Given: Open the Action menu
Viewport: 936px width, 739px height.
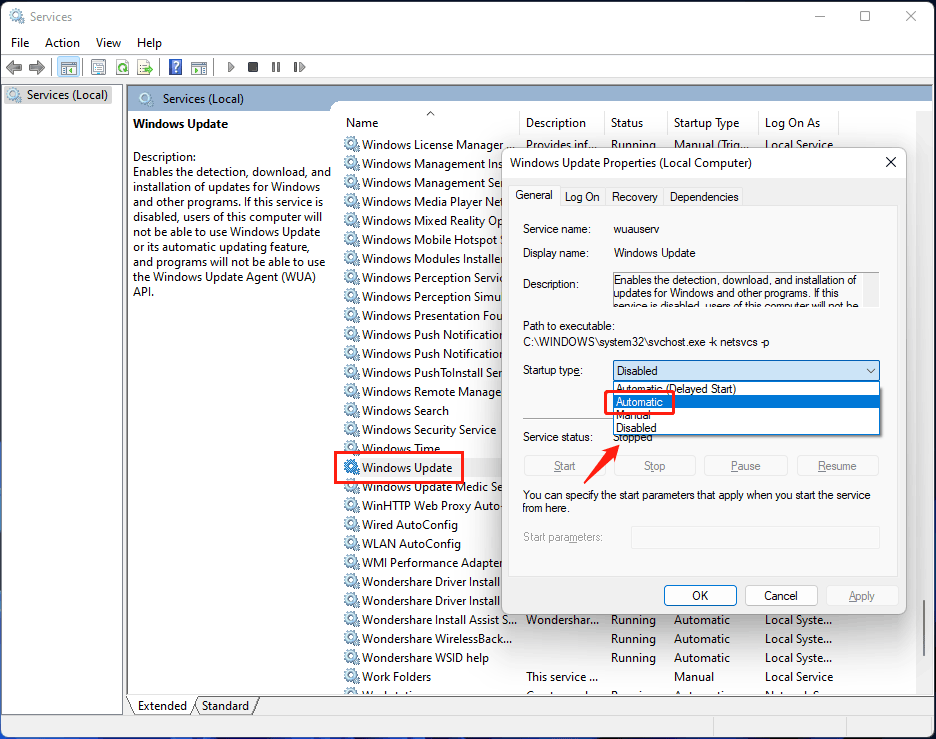Looking at the screenshot, I should [62, 43].
